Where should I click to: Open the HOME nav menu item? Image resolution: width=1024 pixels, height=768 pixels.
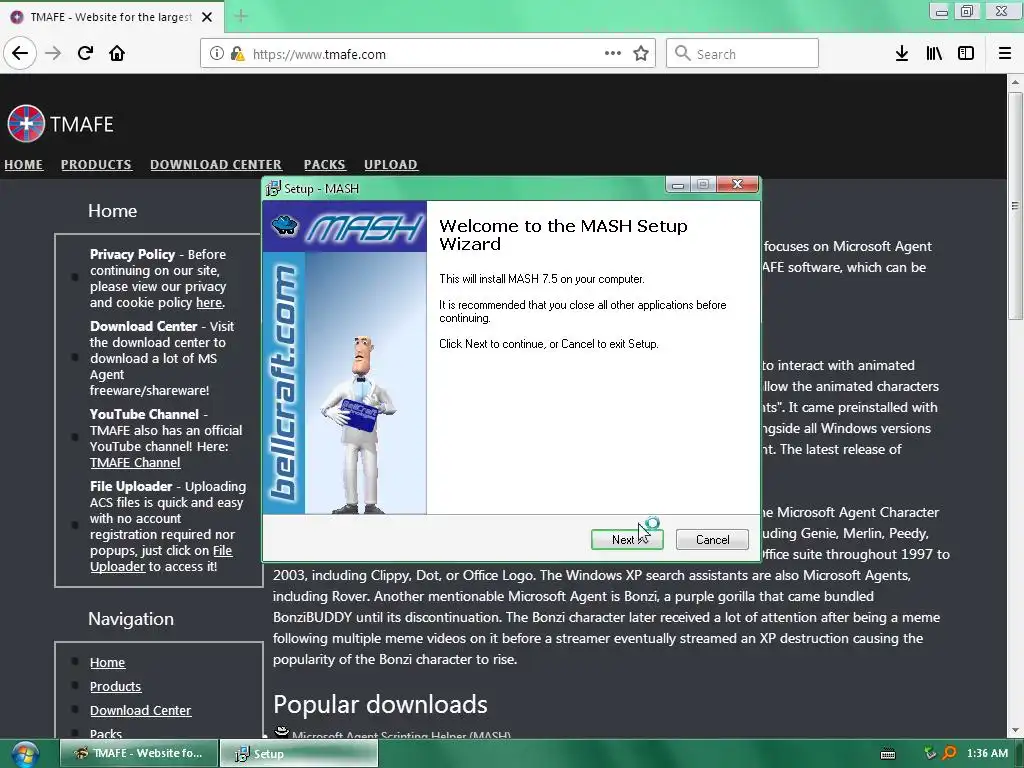pyautogui.click(x=24, y=165)
